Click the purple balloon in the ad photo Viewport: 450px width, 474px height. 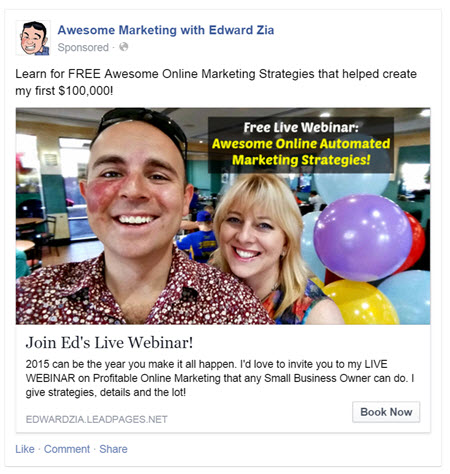pos(363,237)
